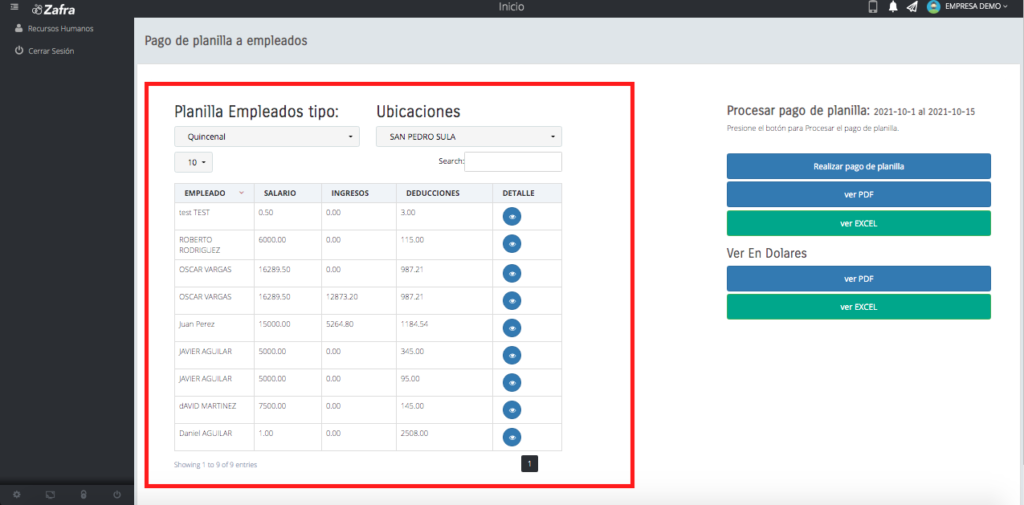View detail eye for Juan Perez
The image size is (1024, 505).
click(512, 328)
